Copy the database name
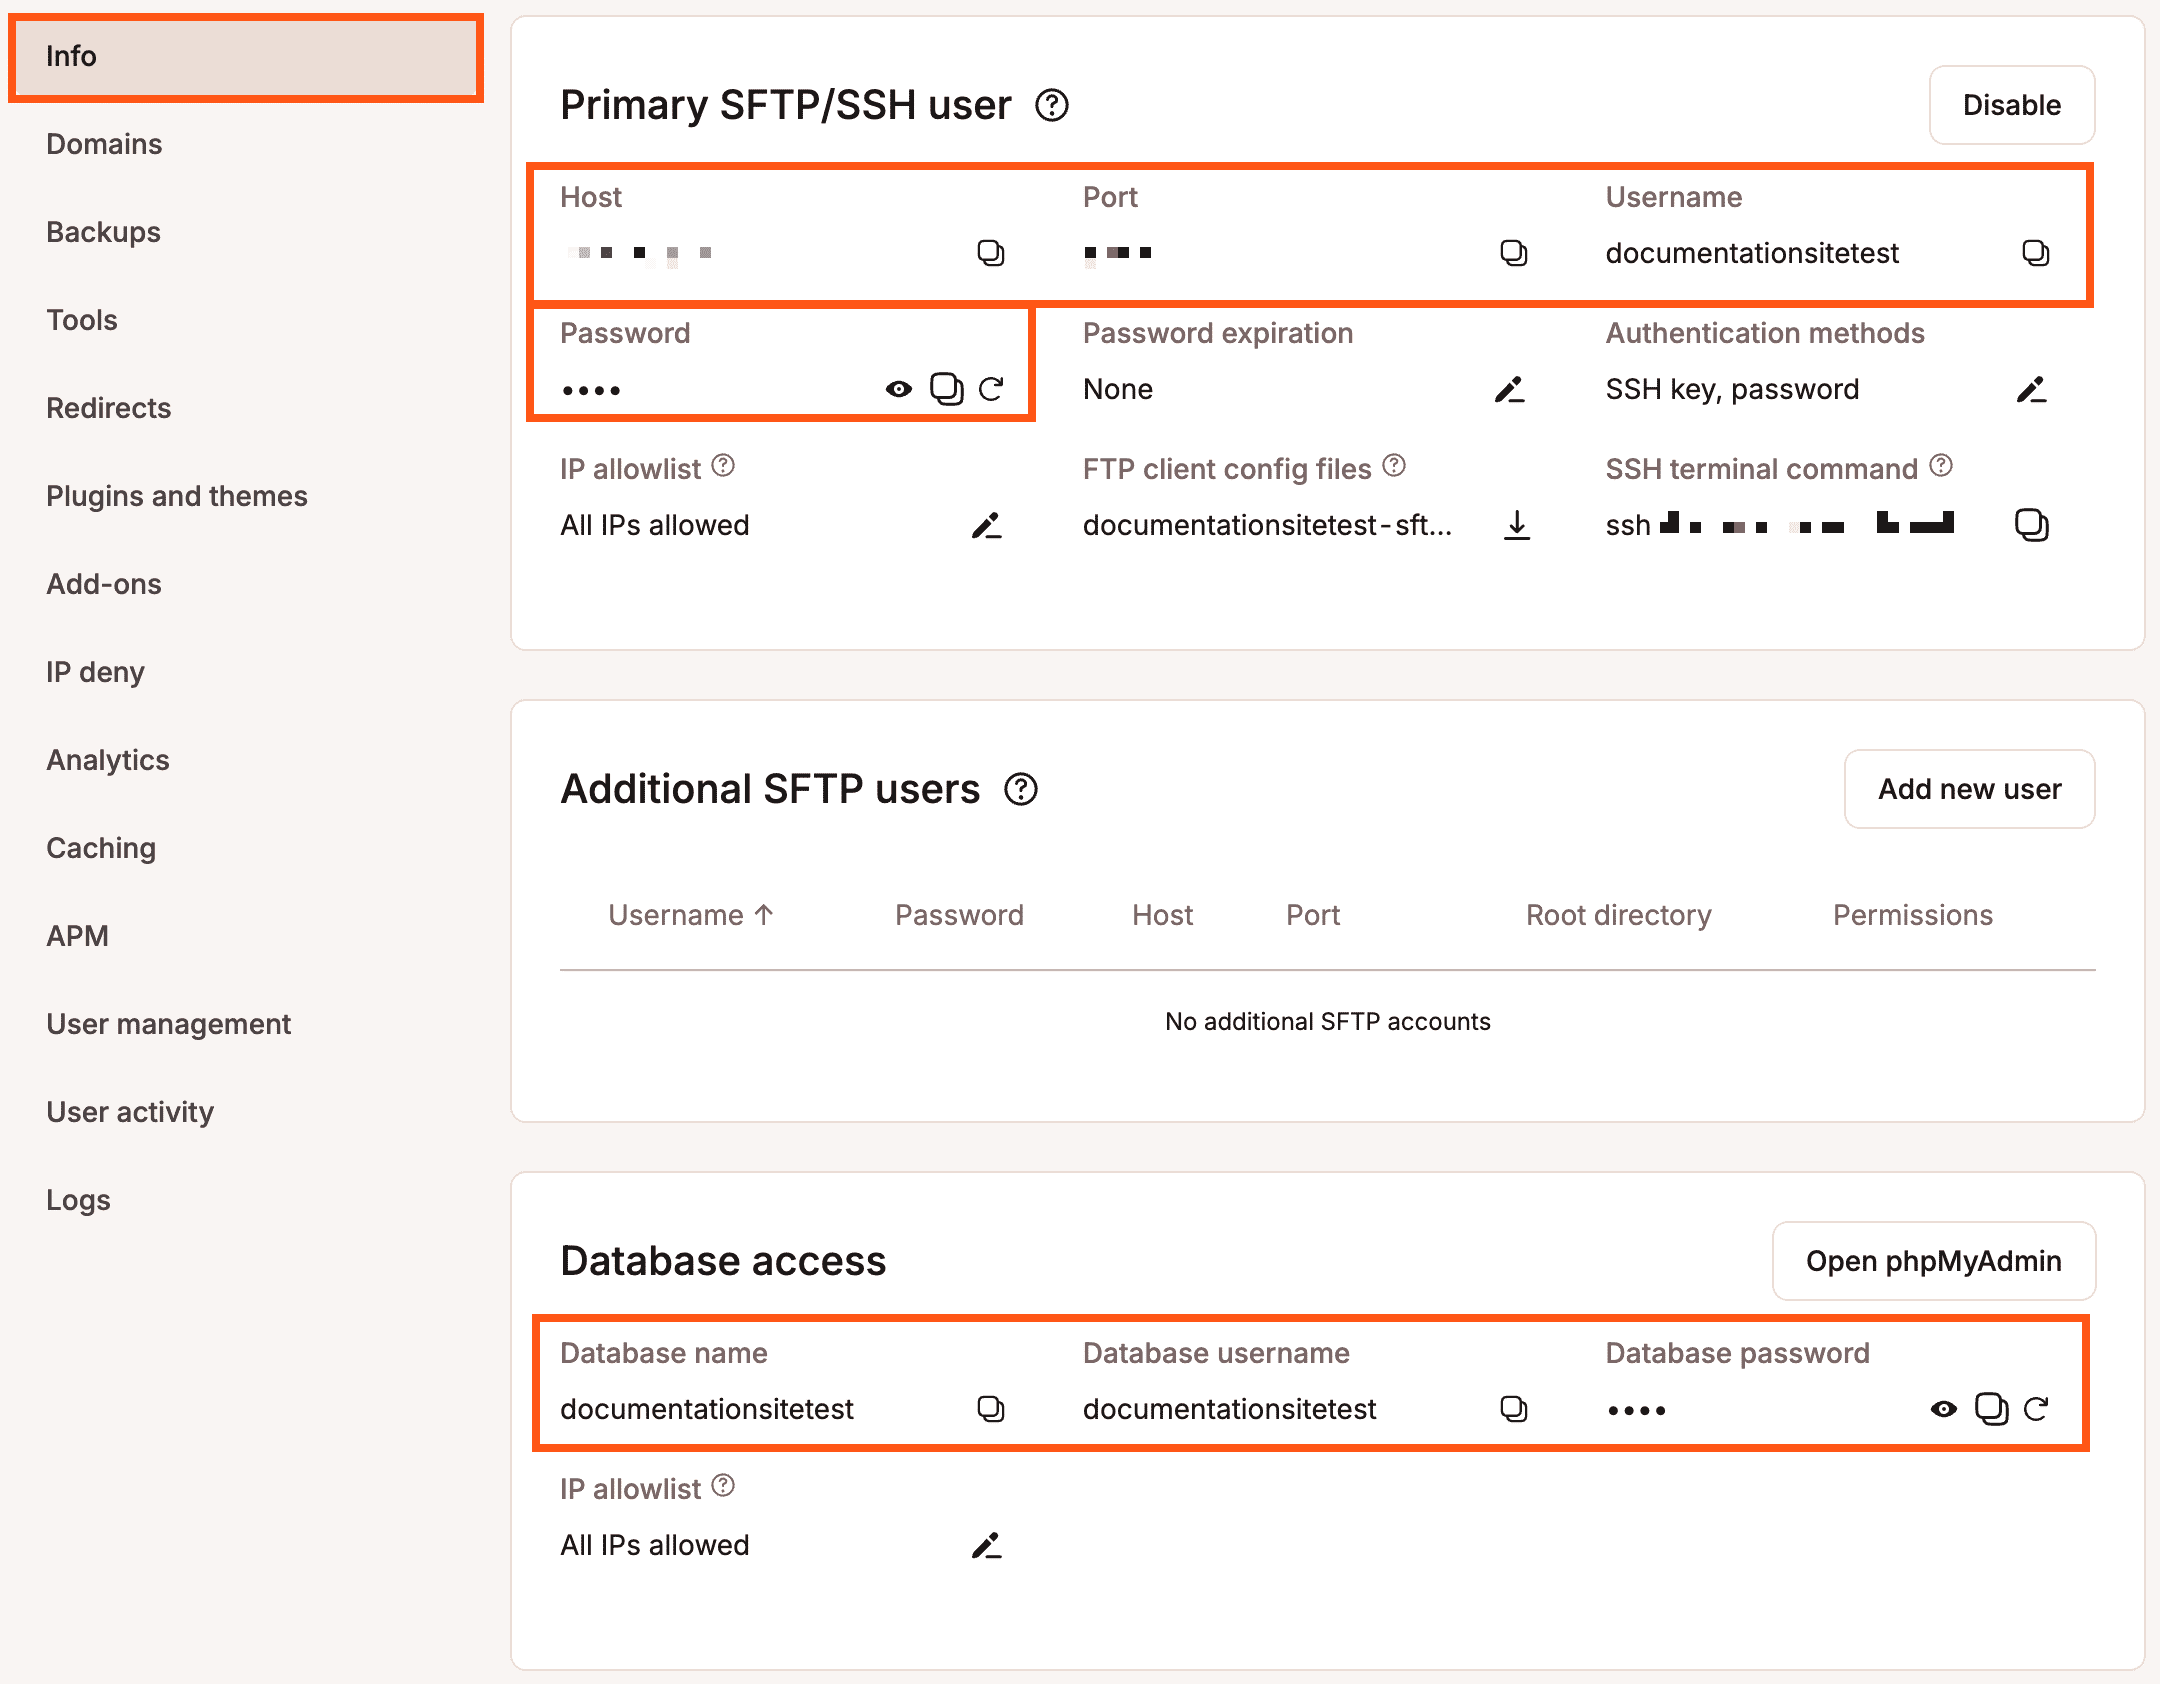Viewport: 2160px width, 1684px height. click(990, 1409)
